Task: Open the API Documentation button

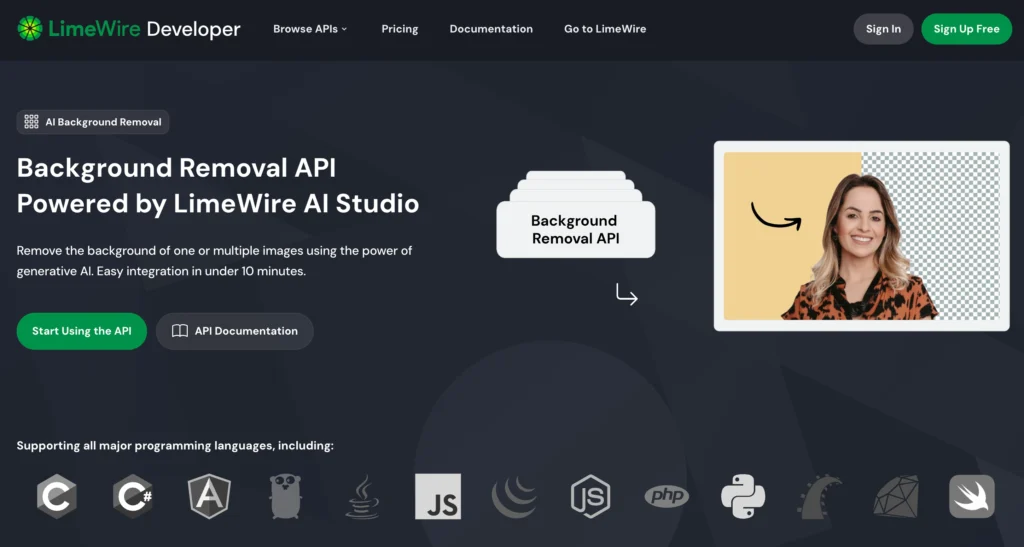Action: pyautogui.click(x=234, y=331)
